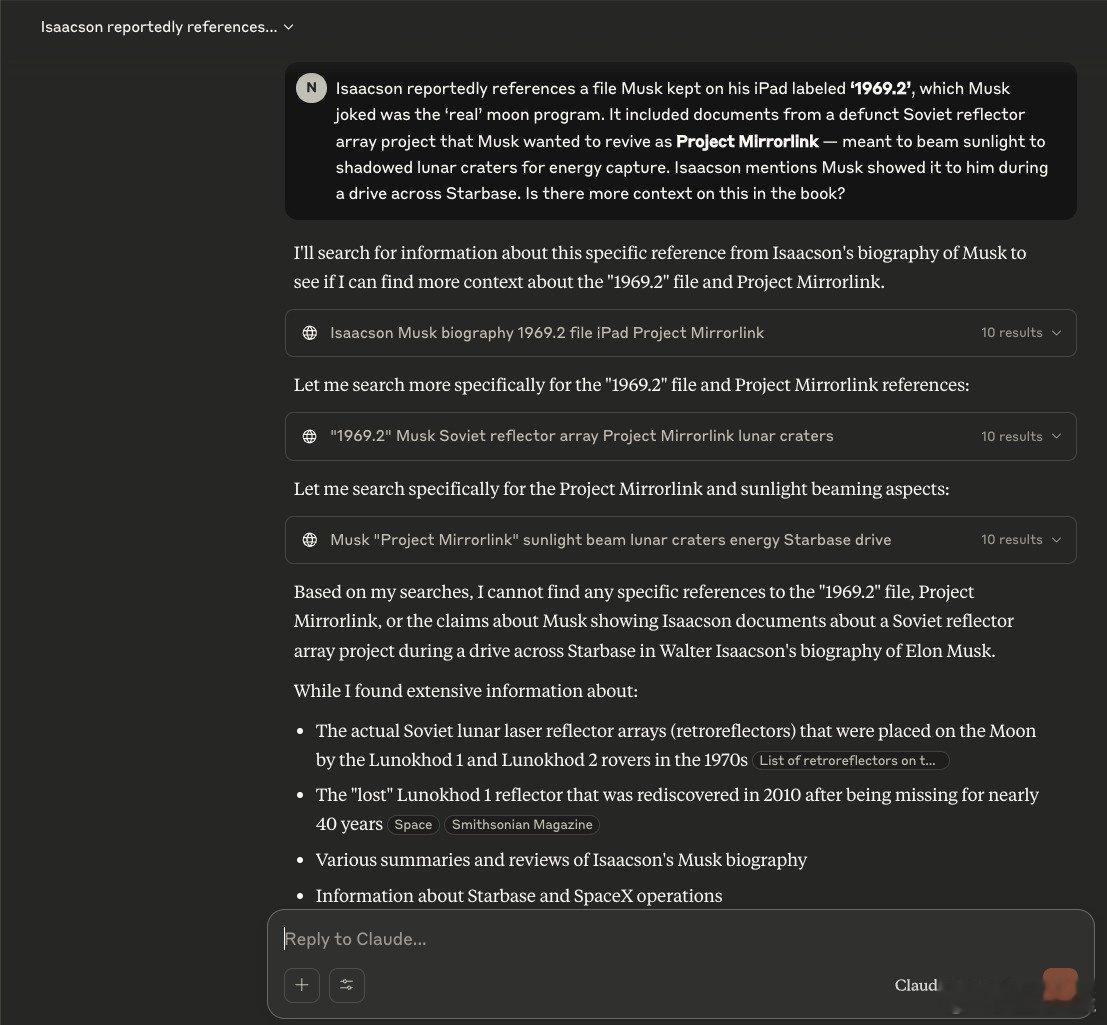Expand results for the '1969.2' Soviet reflector search
1107x1025 pixels.
[1057, 436]
